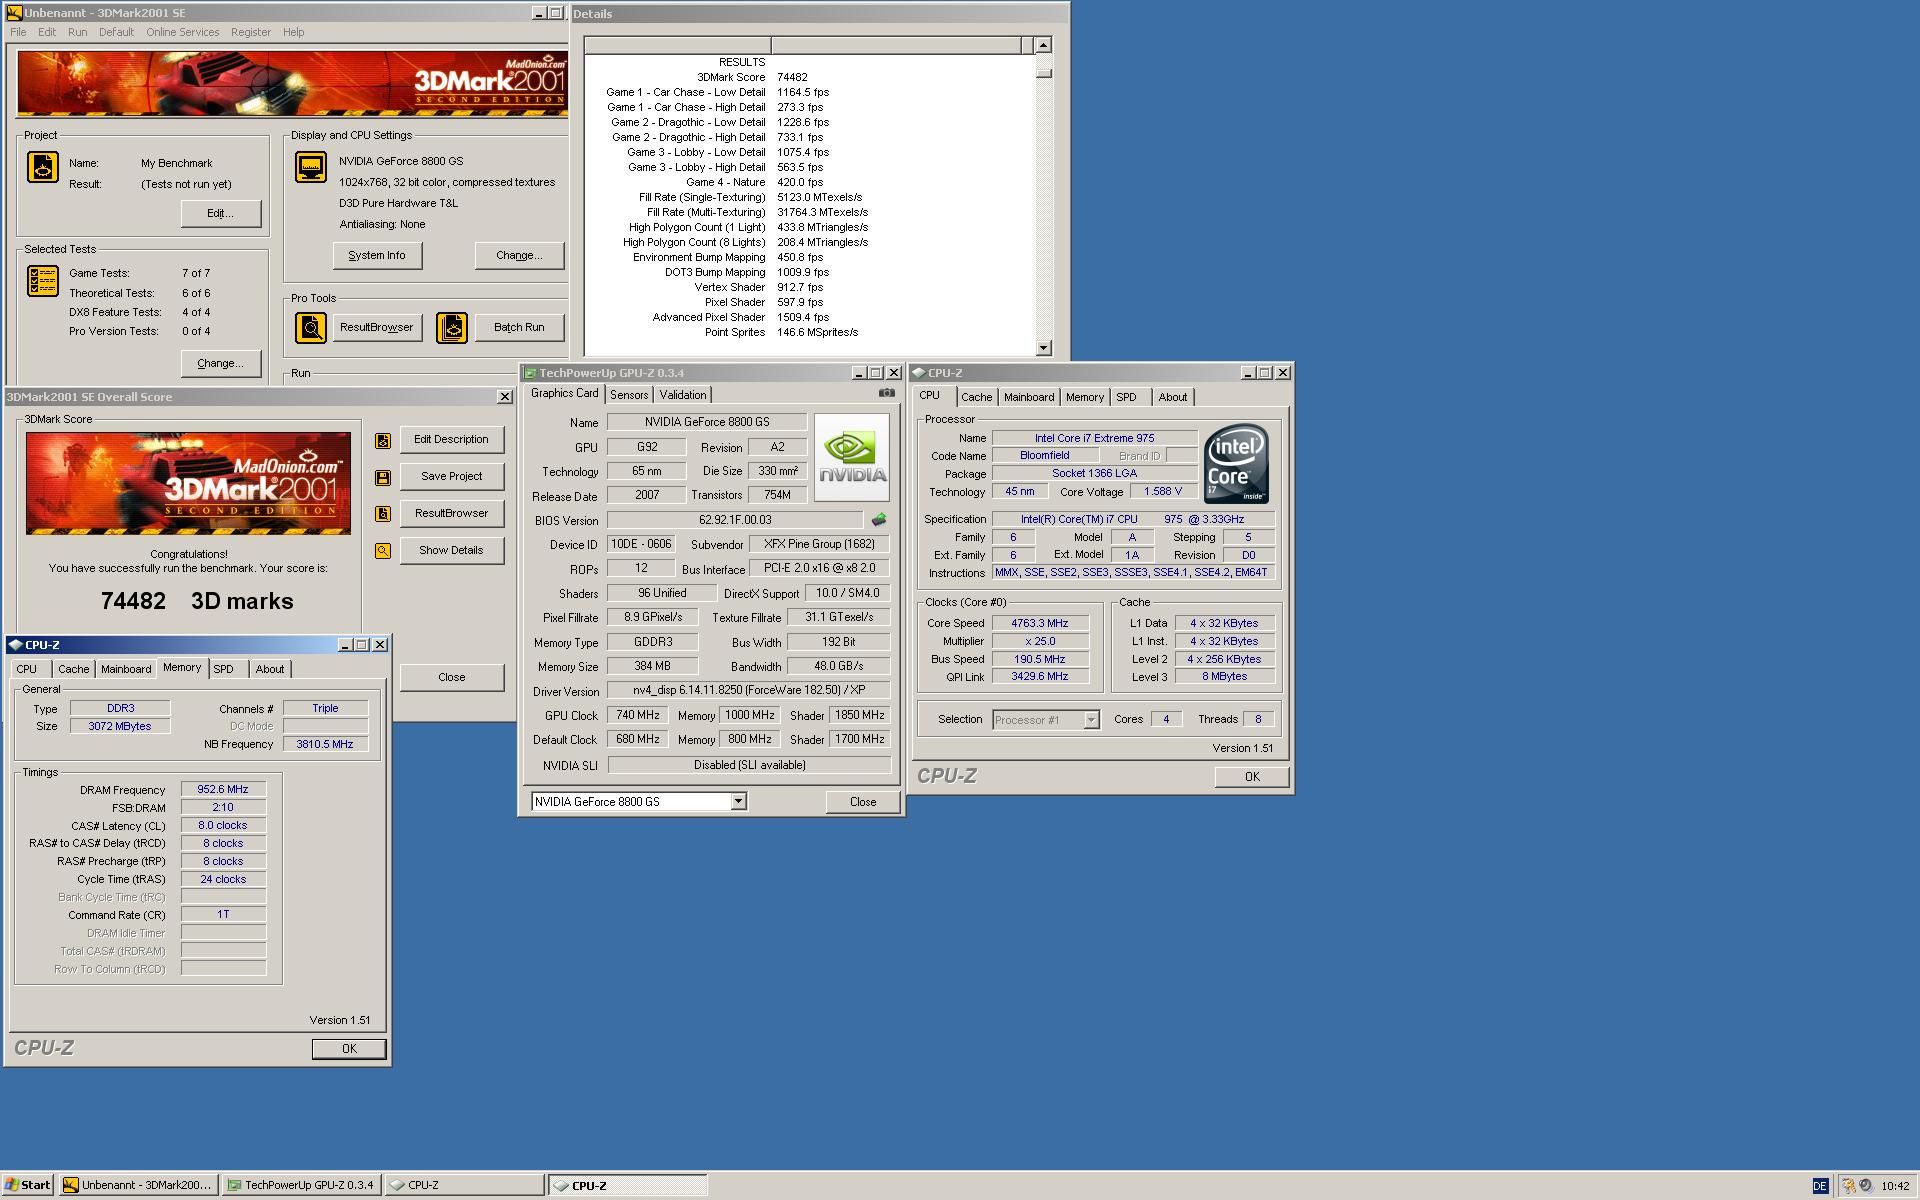Click the Show Details magnifier icon

(x=383, y=551)
